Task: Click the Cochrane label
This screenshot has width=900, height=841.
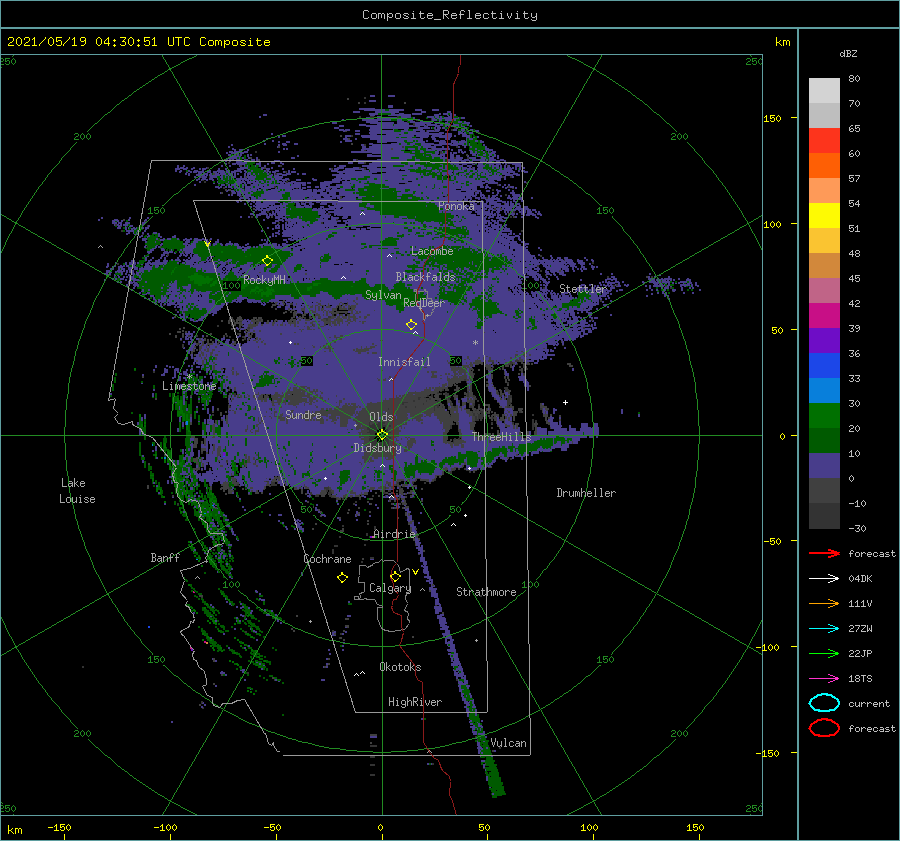Action: (x=327, y=559)
